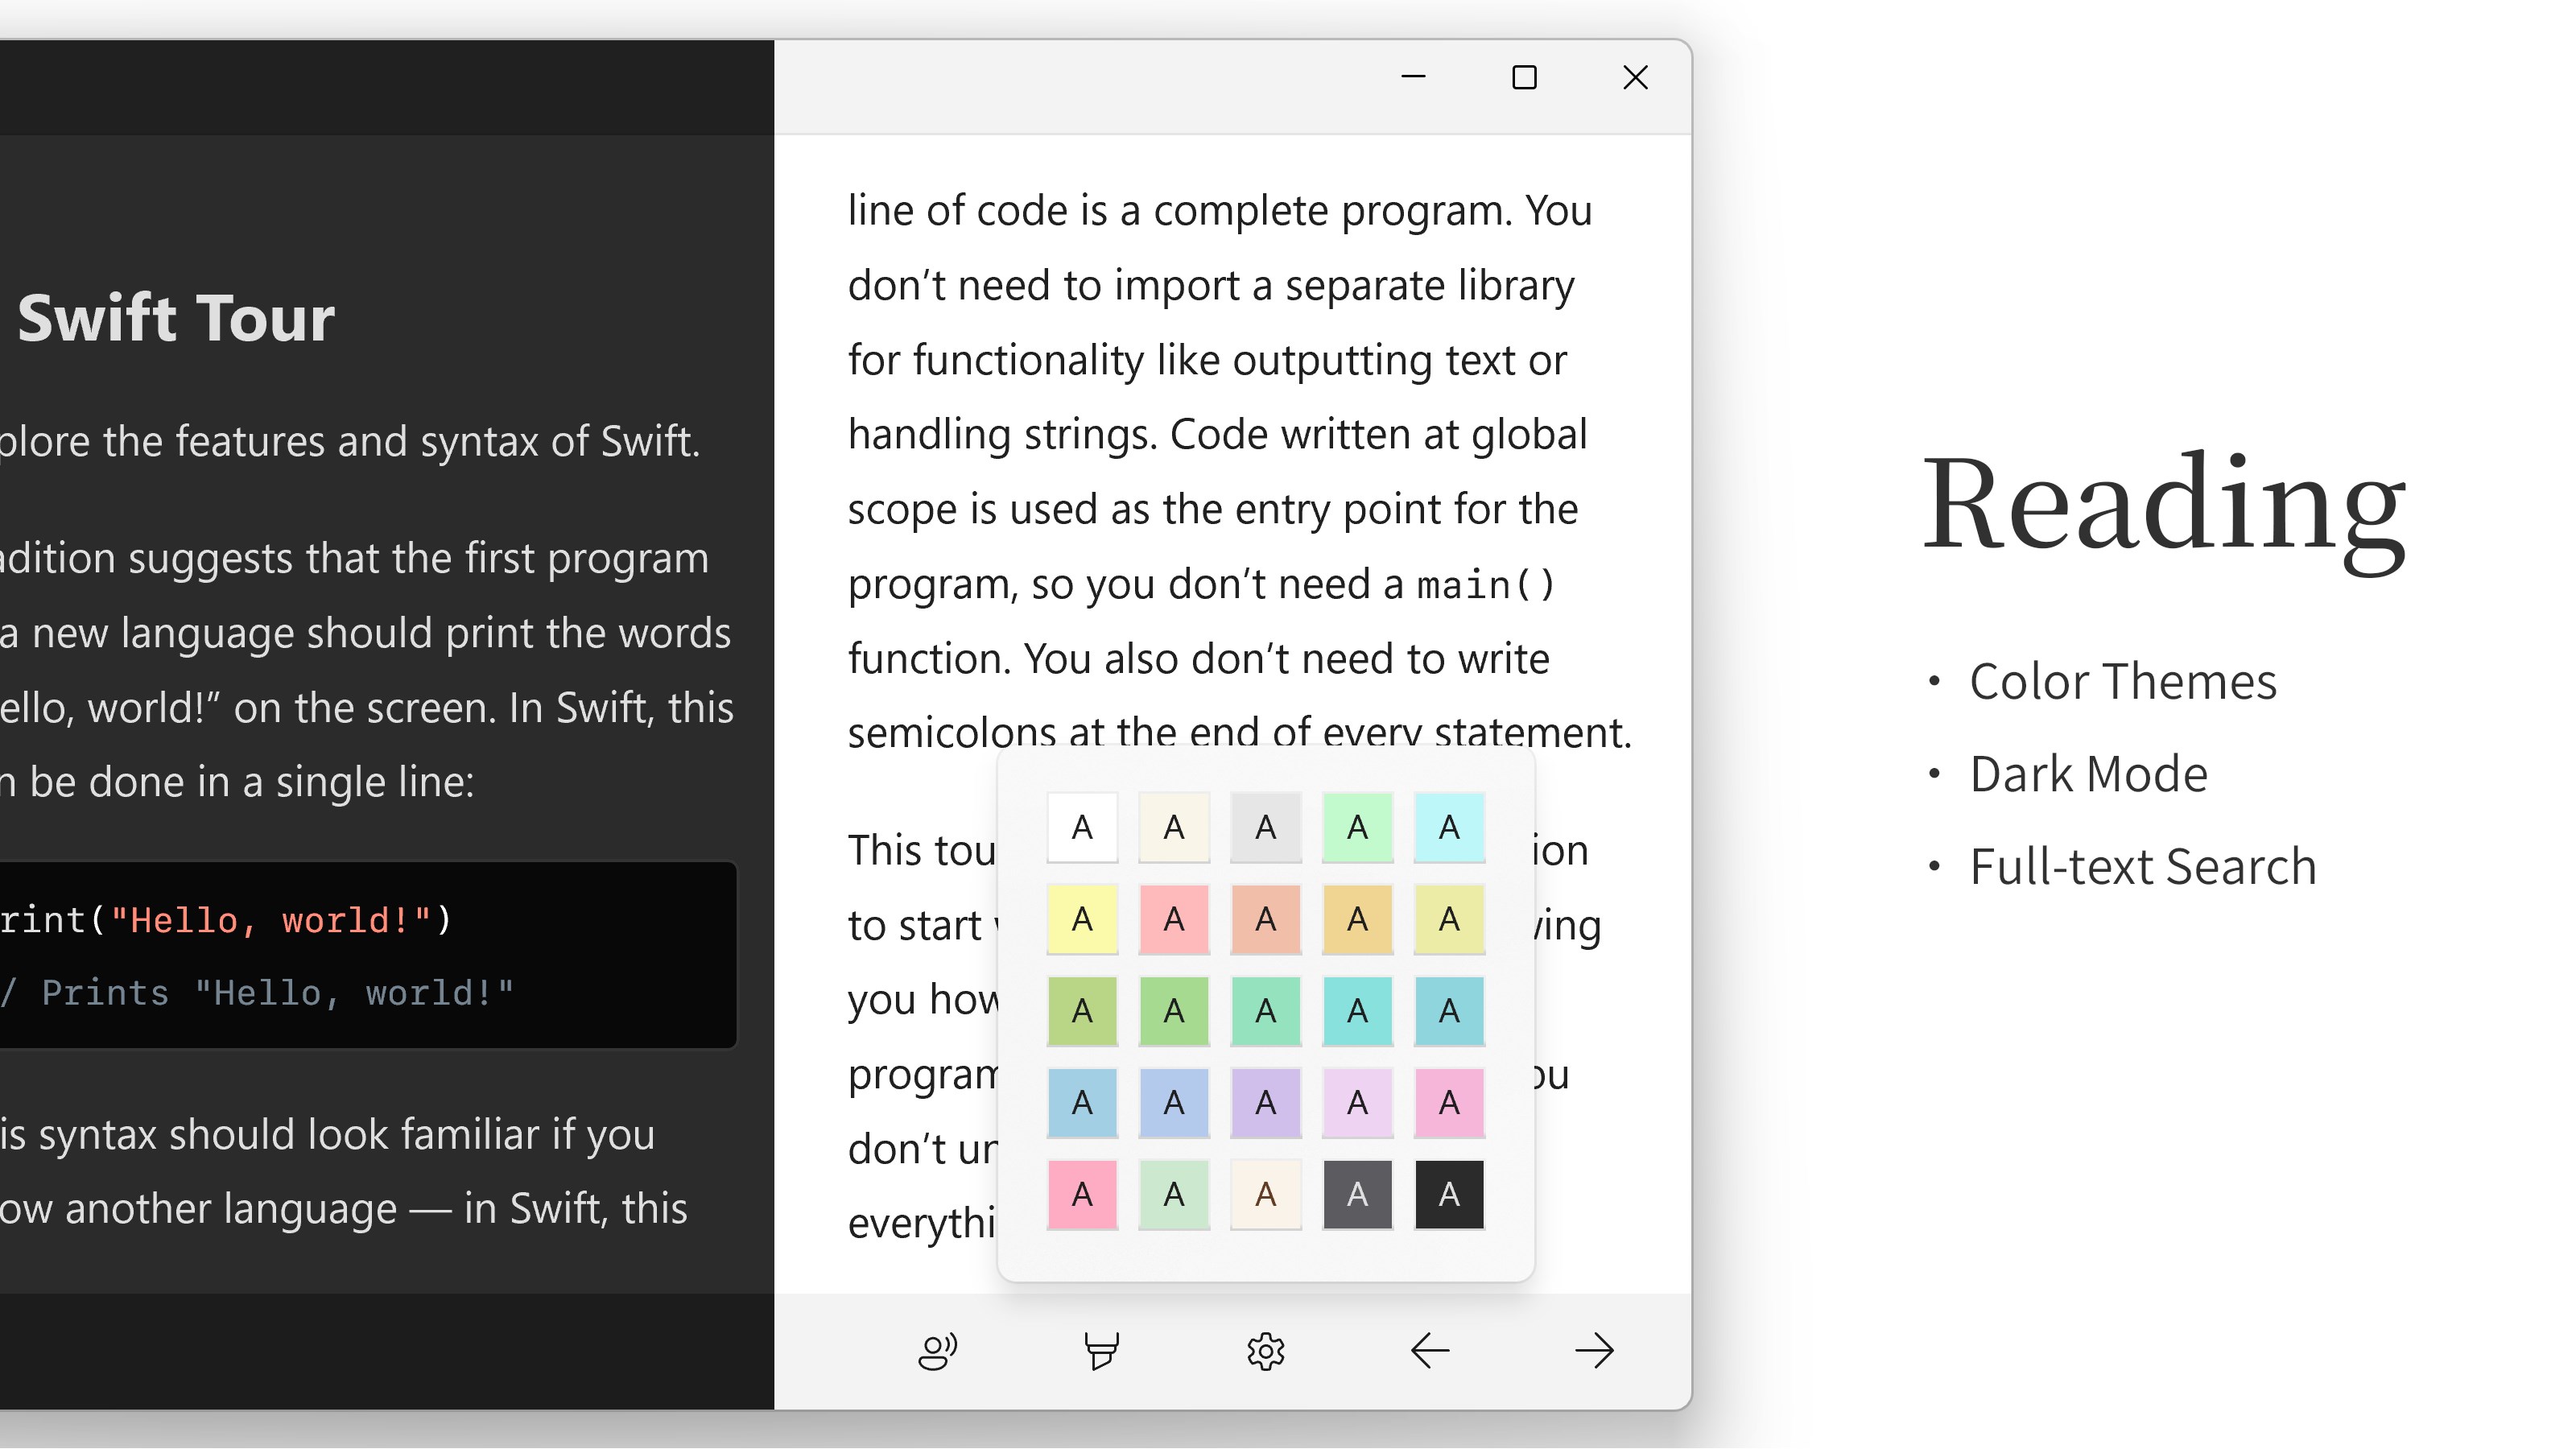Screen dimensions: 2576x1449
Task: Go to next page with right arrow
Action: [x=1594, y=1351]
